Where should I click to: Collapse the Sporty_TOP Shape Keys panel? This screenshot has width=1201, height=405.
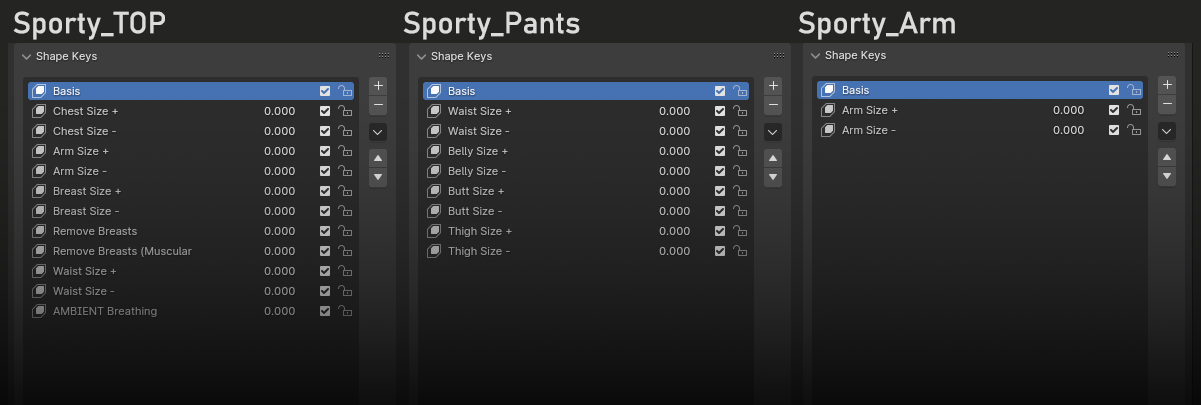pos(27,56)
